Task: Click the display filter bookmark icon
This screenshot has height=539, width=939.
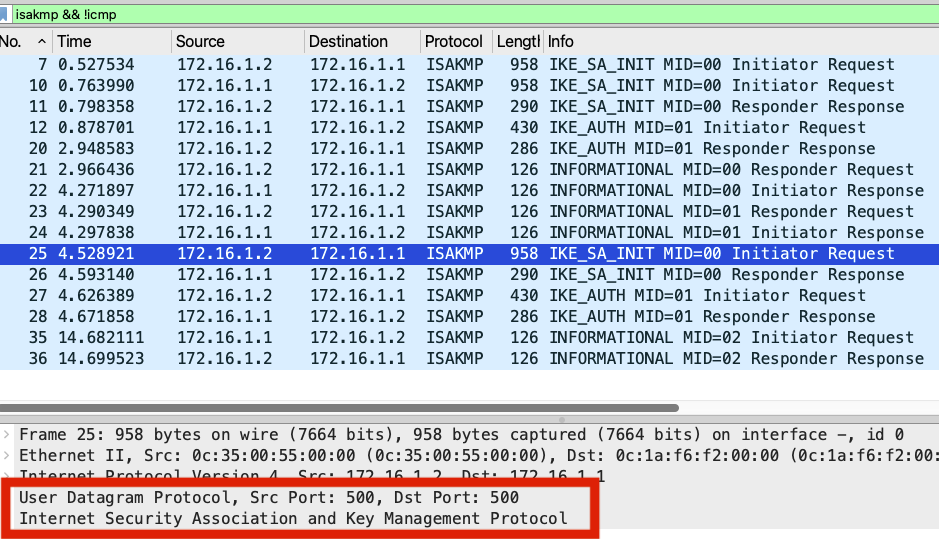Action: (x=4, y=14)
